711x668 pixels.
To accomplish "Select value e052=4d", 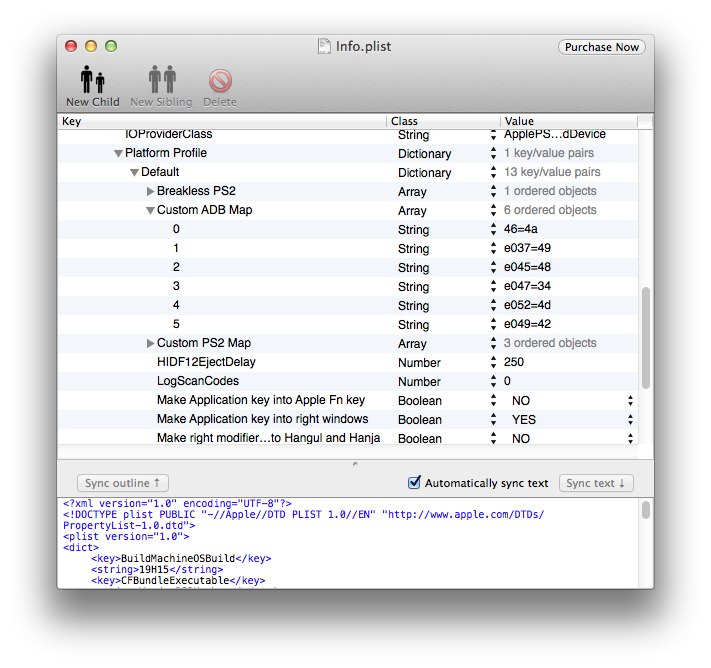I will [x=527, y=305].
